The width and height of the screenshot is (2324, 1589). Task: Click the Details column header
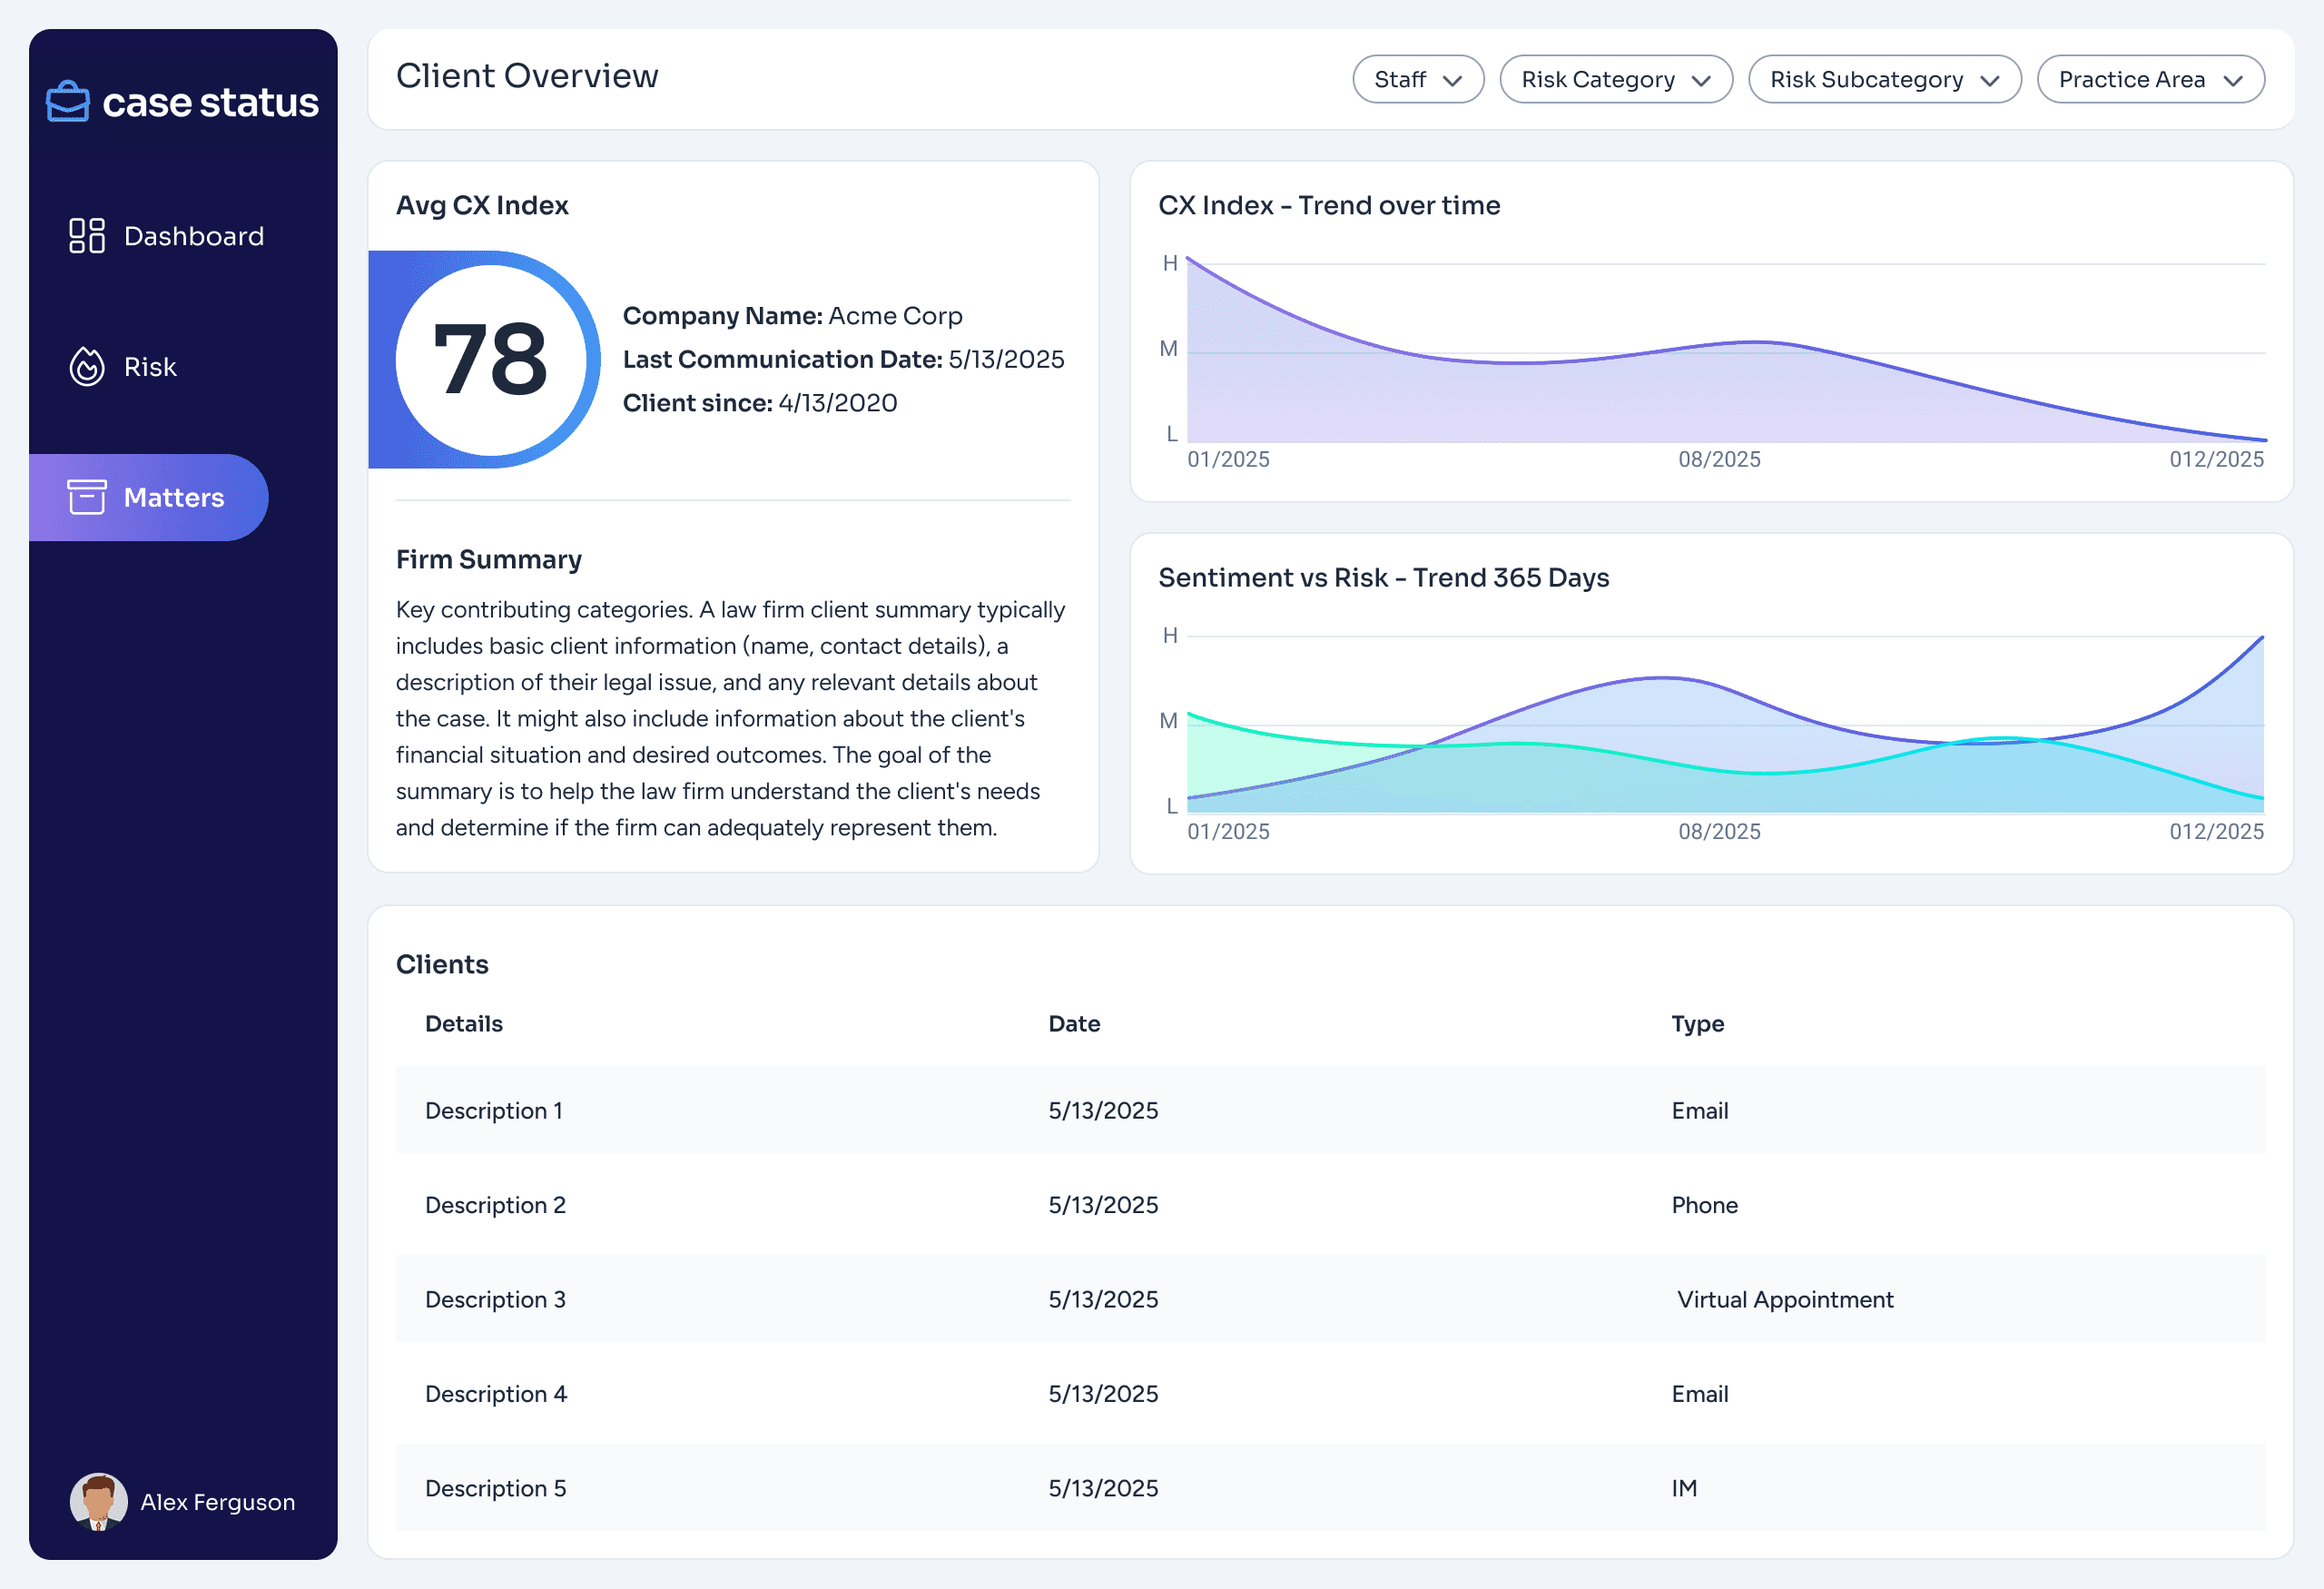(x=464, y=1024)
